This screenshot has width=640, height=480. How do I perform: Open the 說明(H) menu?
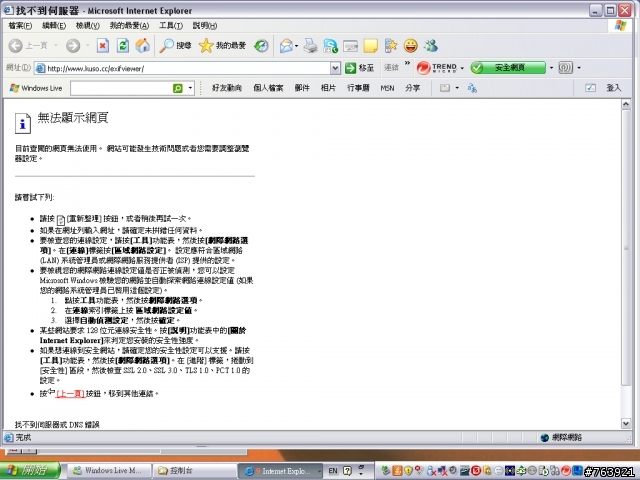coord(205,25)
